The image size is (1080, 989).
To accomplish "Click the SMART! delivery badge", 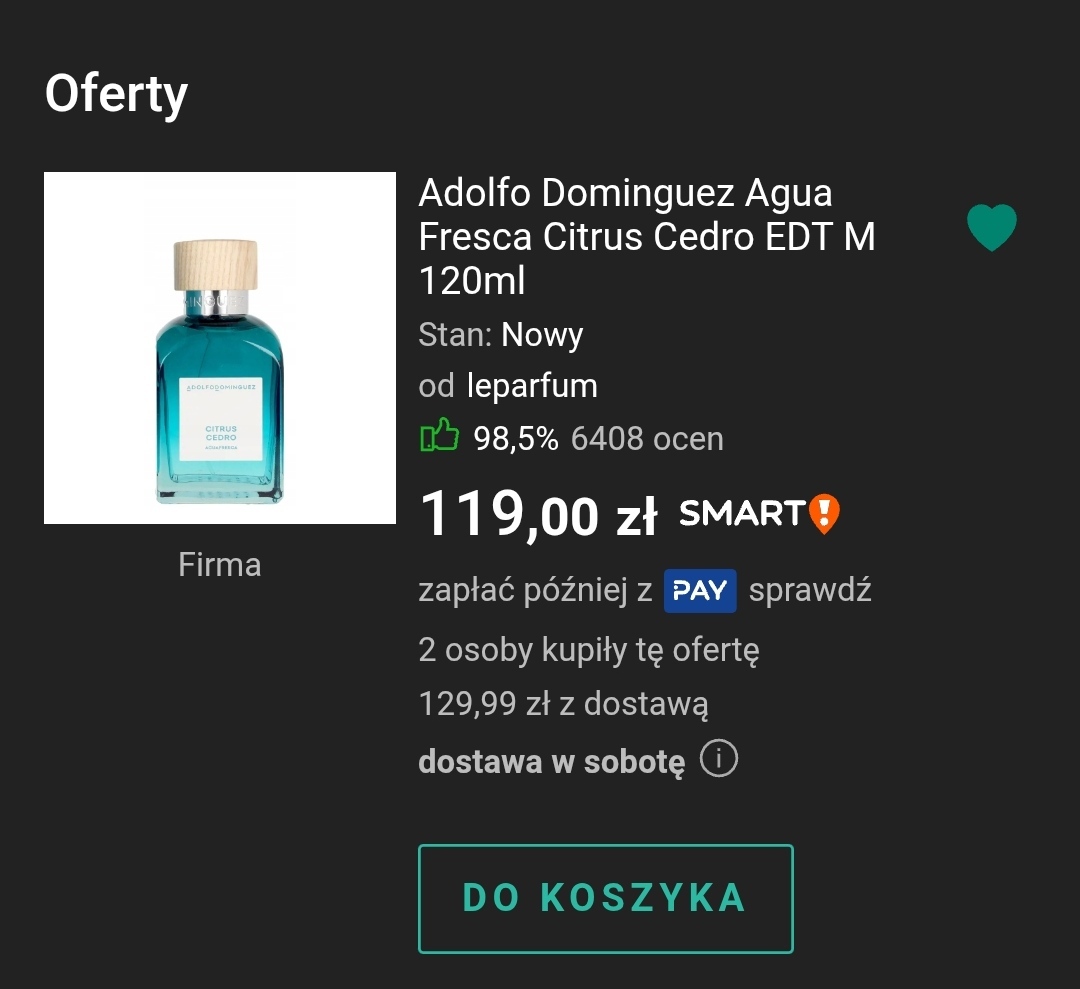I will click(758, 514).
